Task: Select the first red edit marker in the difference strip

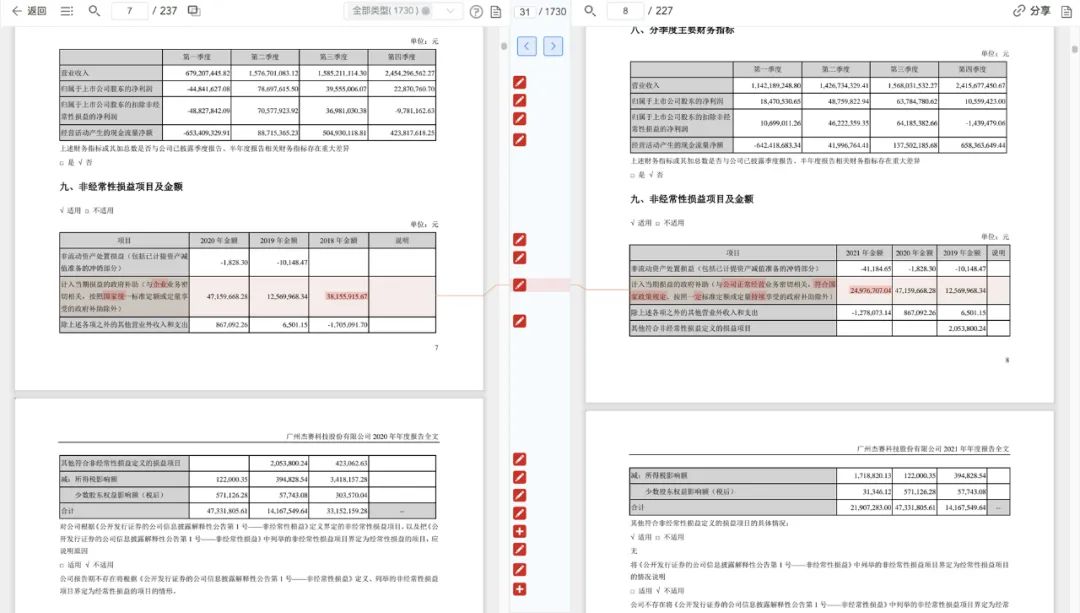Action: 520,83
